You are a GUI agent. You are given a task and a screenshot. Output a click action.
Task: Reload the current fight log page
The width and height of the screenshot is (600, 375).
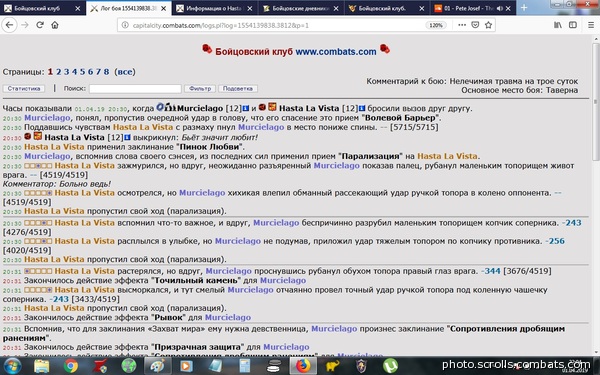39,25
